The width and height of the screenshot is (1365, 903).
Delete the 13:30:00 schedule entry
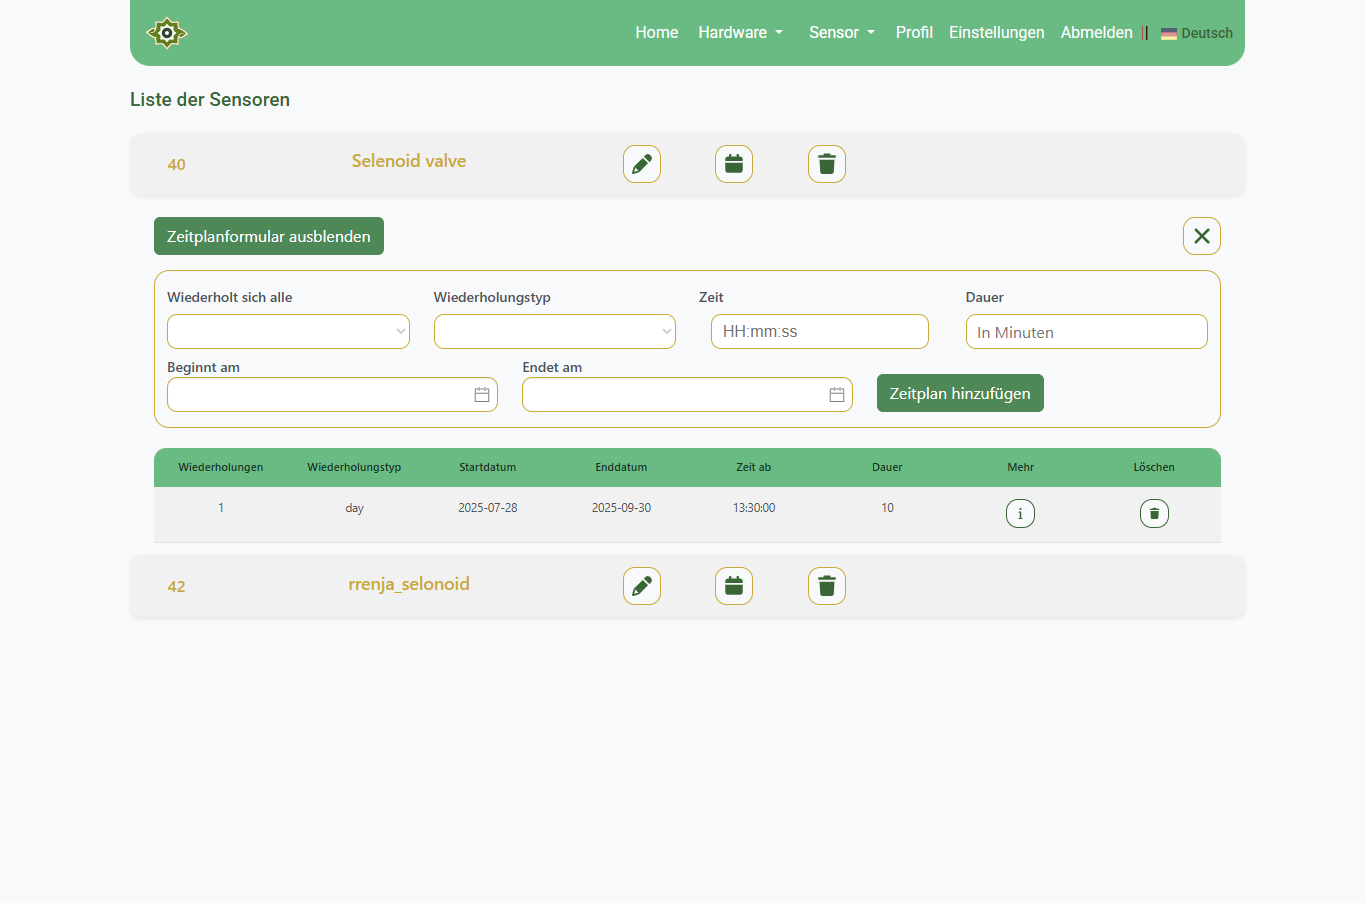(x=1154, y=513)
